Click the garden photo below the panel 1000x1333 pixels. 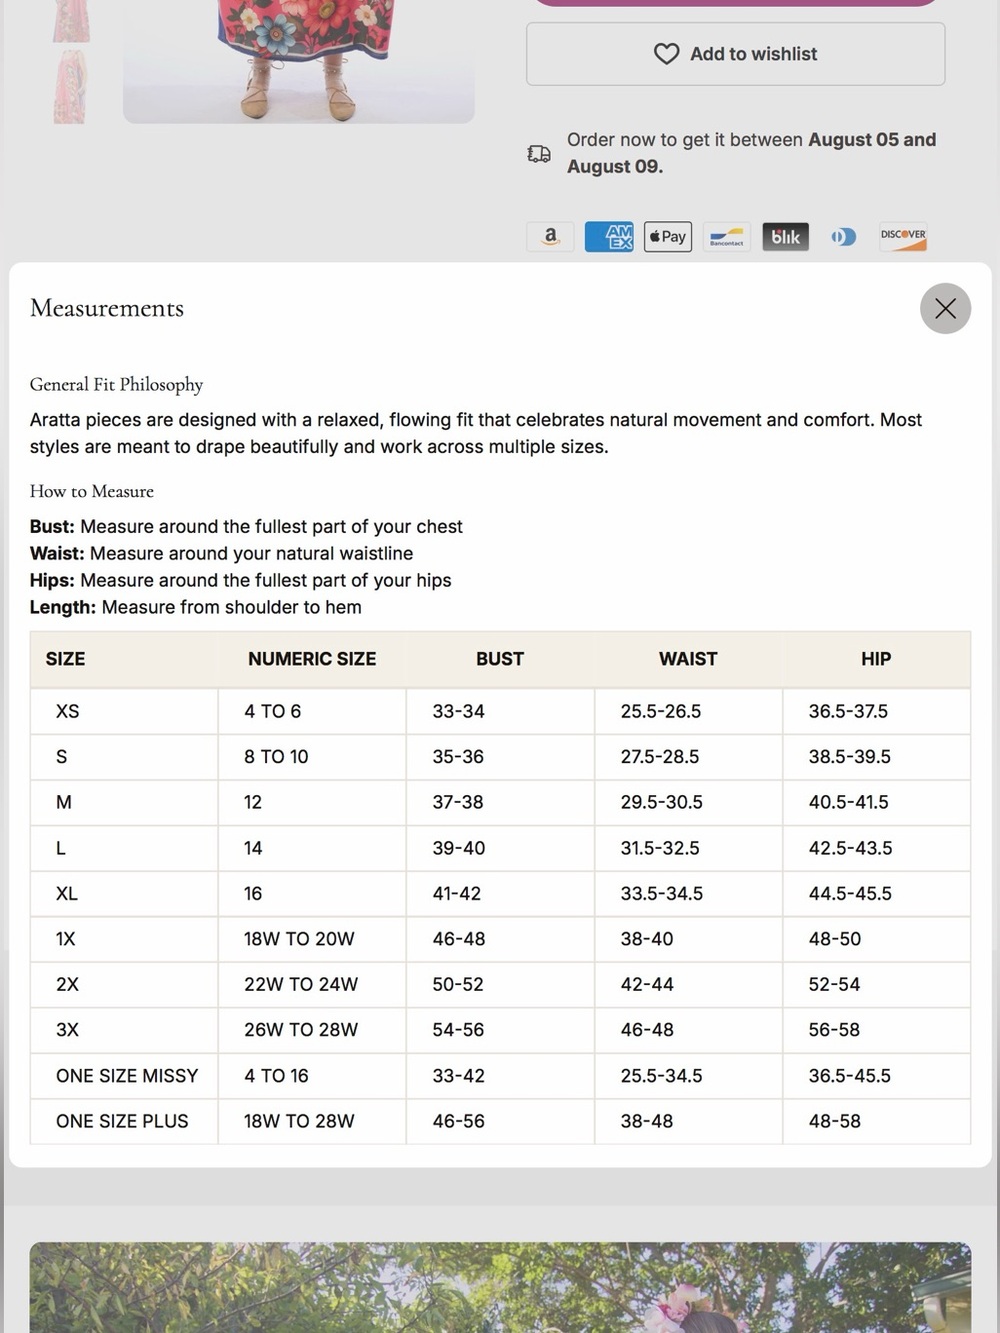pyautogui.click(x=500, y=1287)
